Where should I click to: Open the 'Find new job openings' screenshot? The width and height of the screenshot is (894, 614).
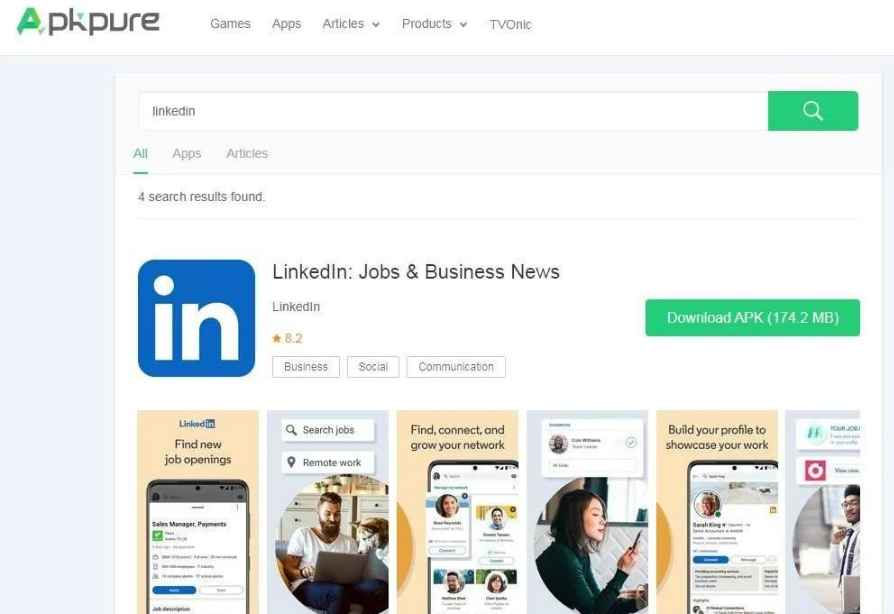pyautogui.click(x=198, y=512)
